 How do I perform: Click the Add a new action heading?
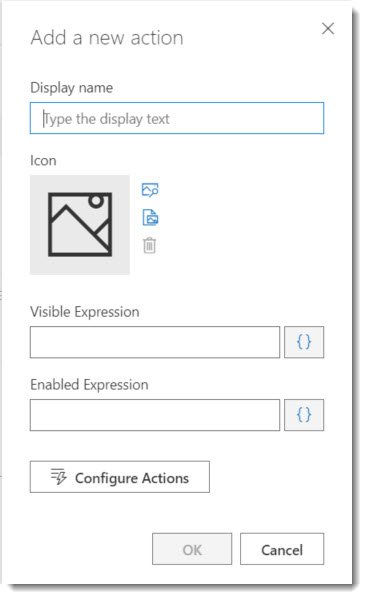coord(107,38)
